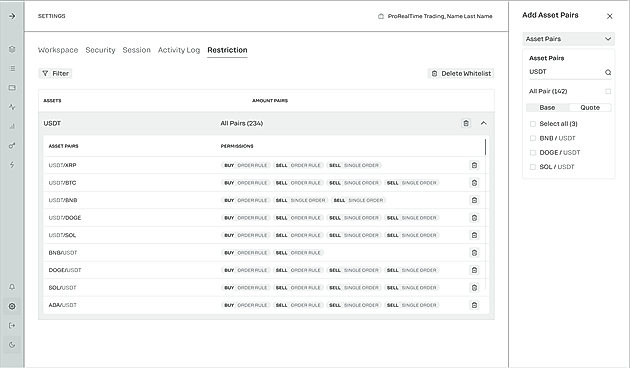Check the DOGE / USDT checkbox
The height and width of the screenshot is (368, 630).
pyautogui.click(x=533, y=153)
